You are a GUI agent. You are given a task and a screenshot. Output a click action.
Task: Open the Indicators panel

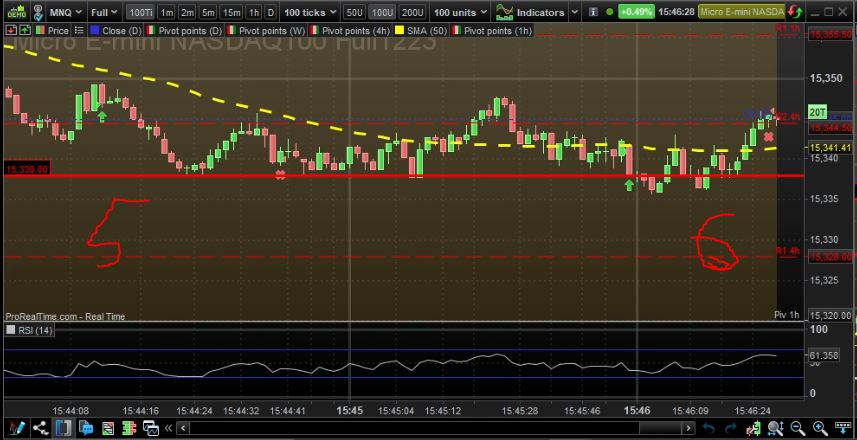click(x=530, y=12)
